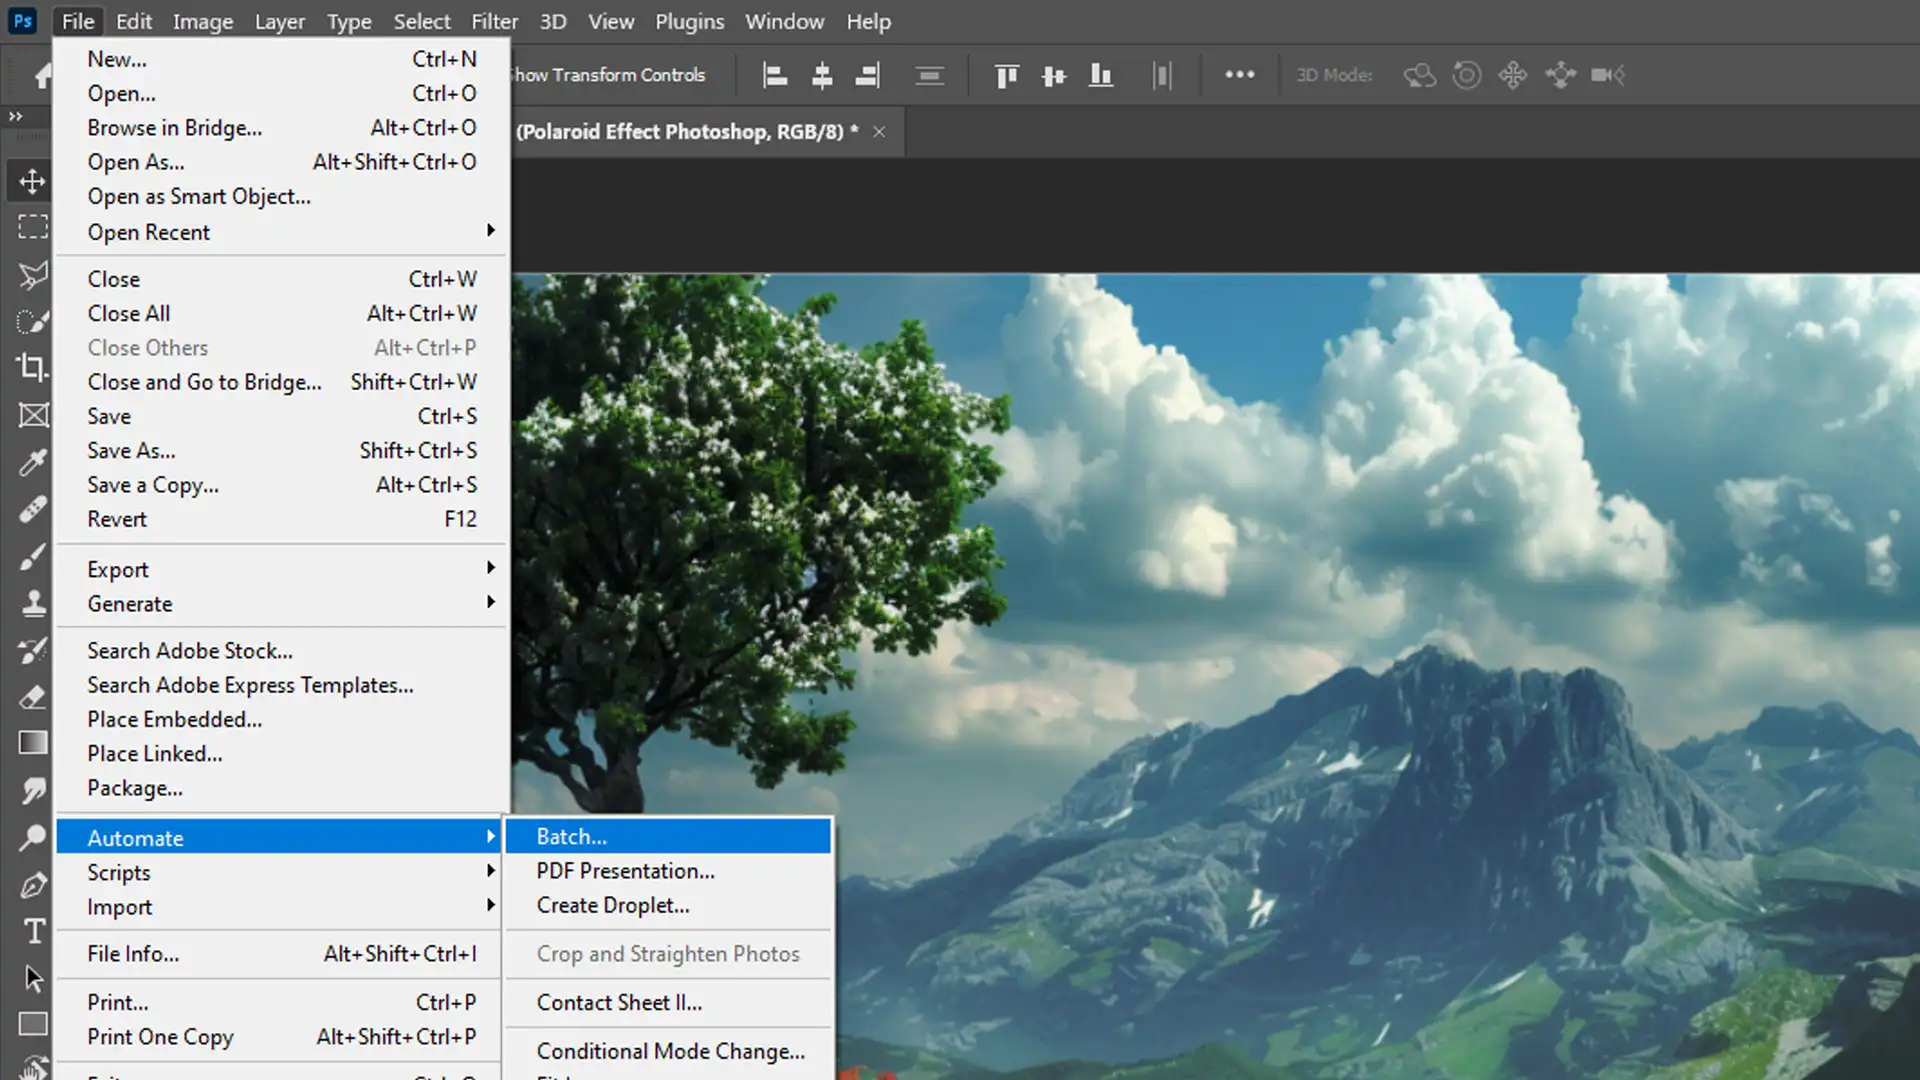Select the Brush tool
Viewport: 1920px width, 1080px height.
point(32,556)
